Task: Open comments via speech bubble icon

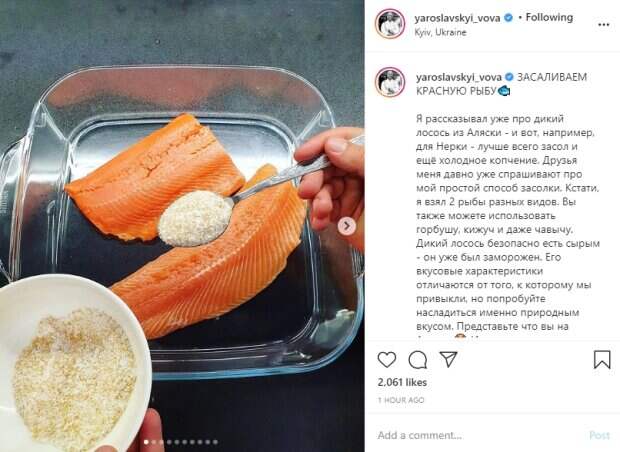Action: click(x=418, y=360)
